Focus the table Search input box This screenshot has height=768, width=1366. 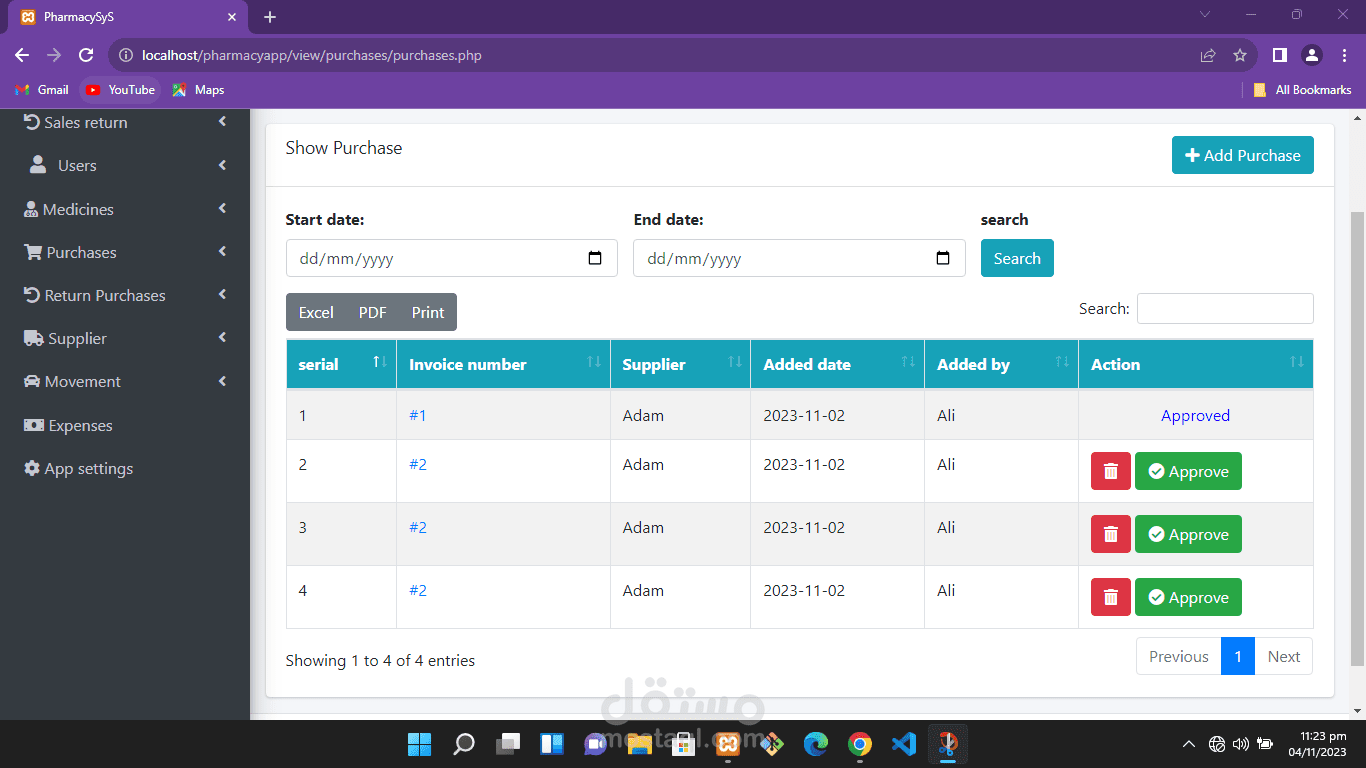coord(1225,308)
